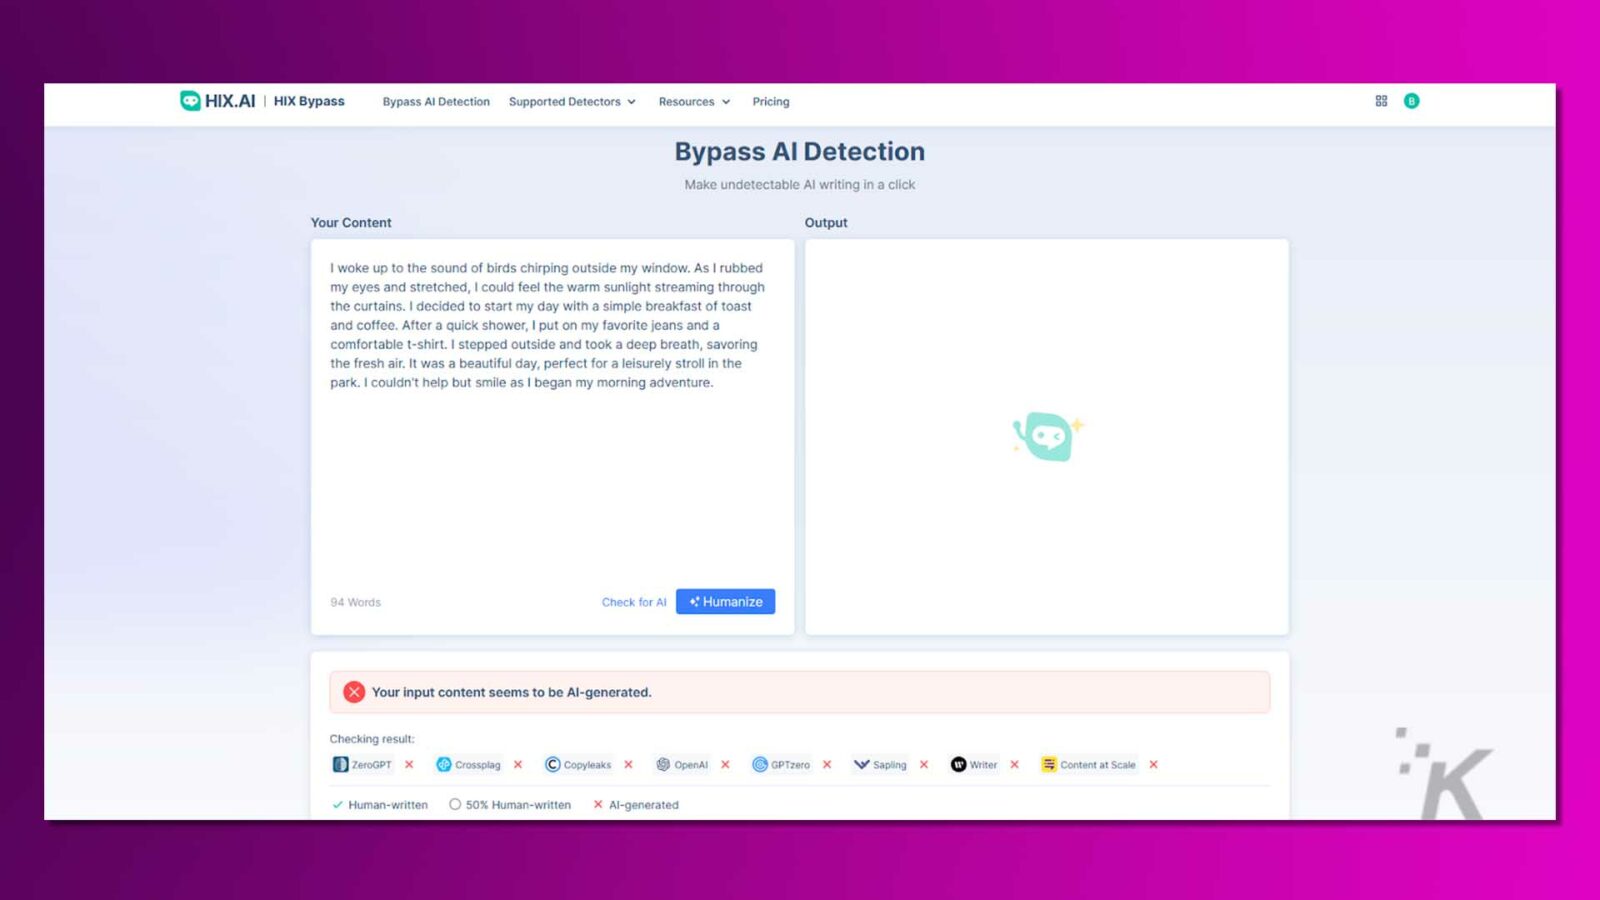Click the red X next to Crossplag
Viewport: 1600px width, 900px height.
coord(518,765)
